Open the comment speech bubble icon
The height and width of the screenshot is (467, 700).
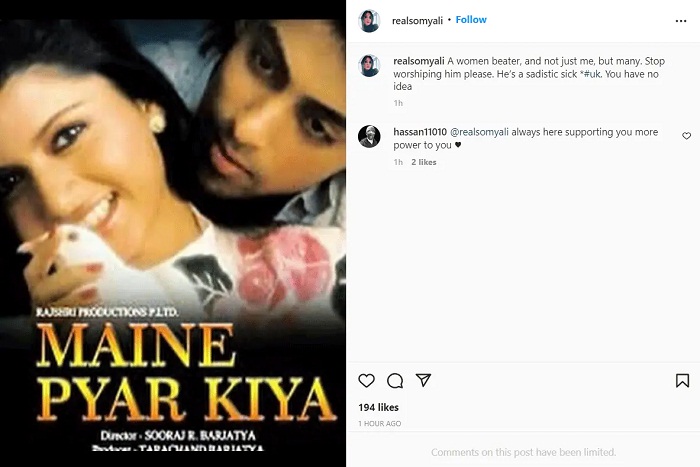click(x=395, y=380)
